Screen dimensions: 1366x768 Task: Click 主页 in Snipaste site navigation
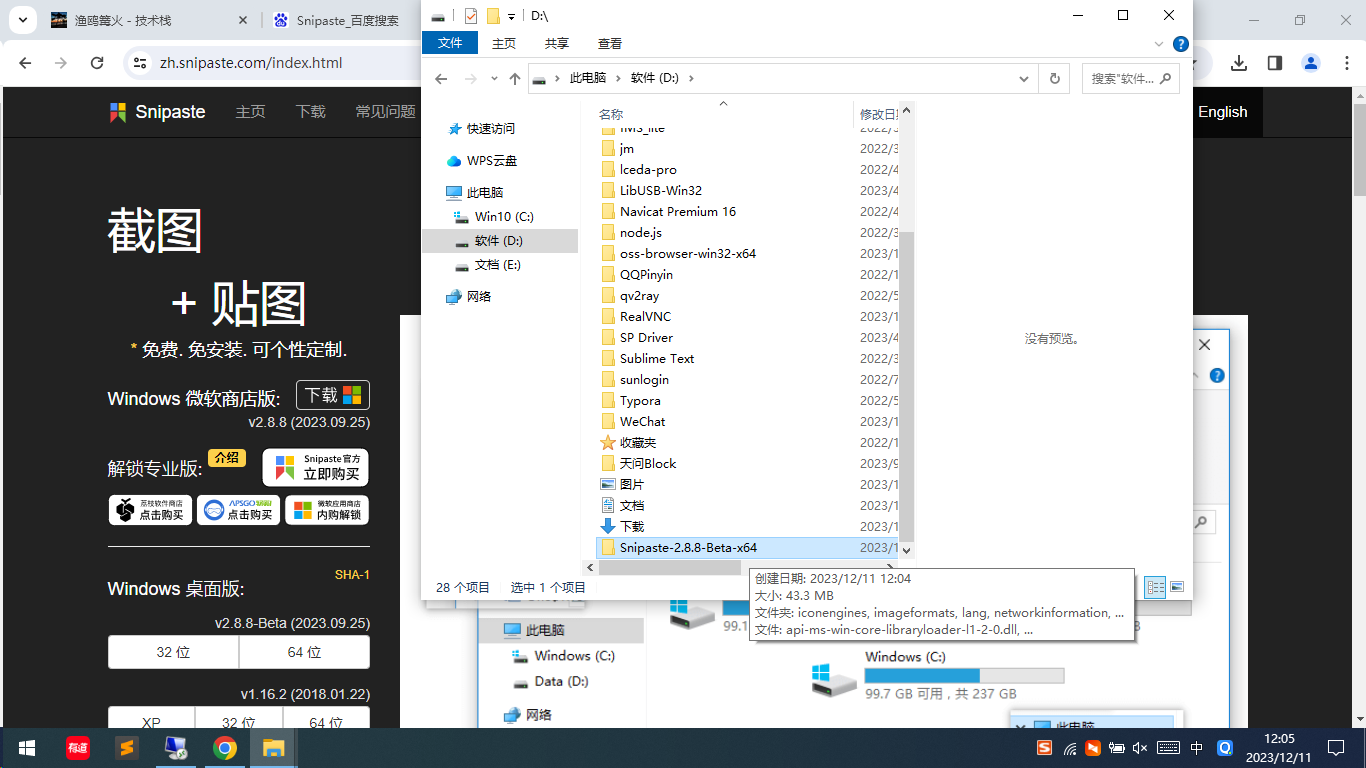click(250, 112)
